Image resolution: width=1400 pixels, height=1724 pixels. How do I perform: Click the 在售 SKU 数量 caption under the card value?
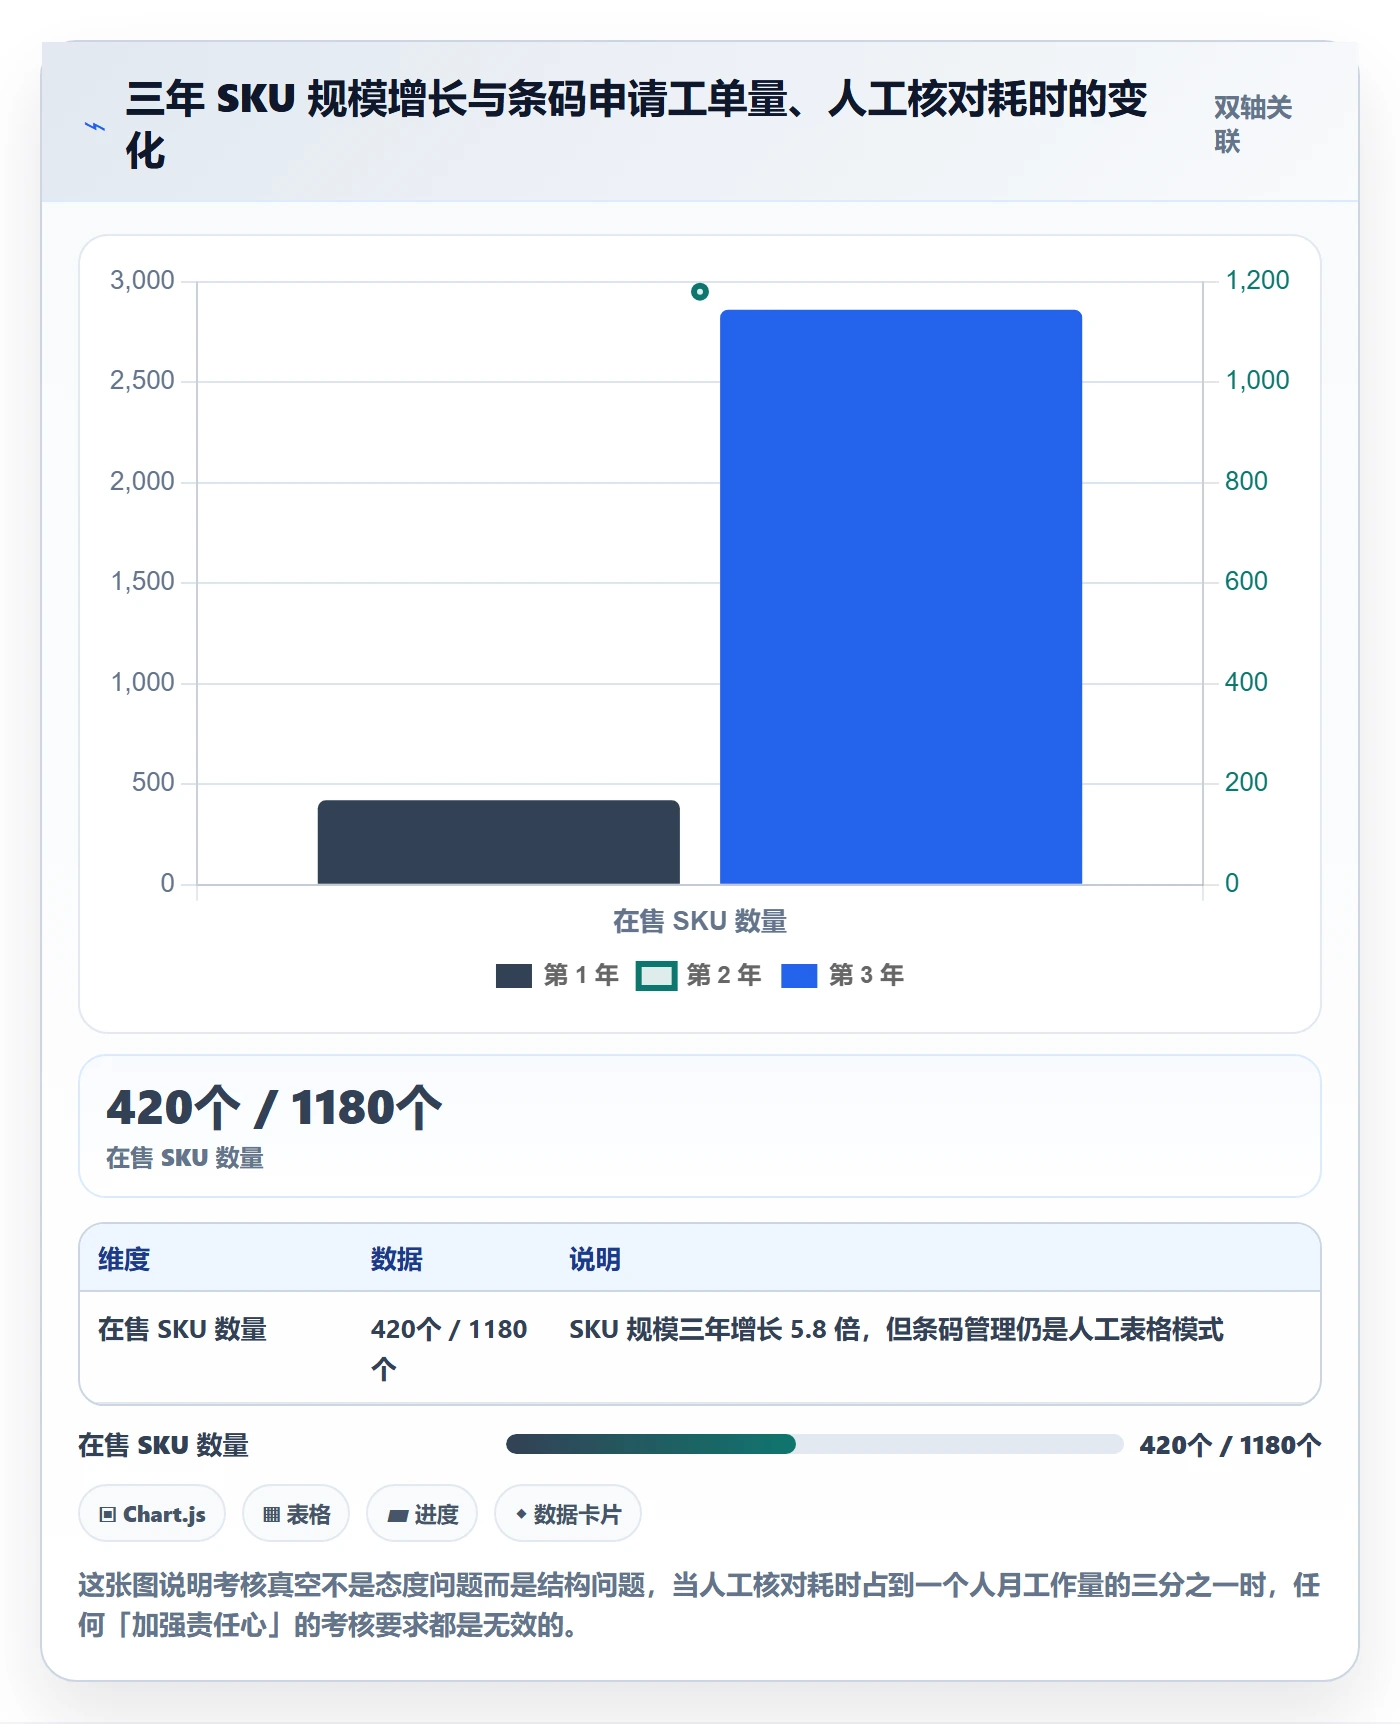pos(185,1158)
